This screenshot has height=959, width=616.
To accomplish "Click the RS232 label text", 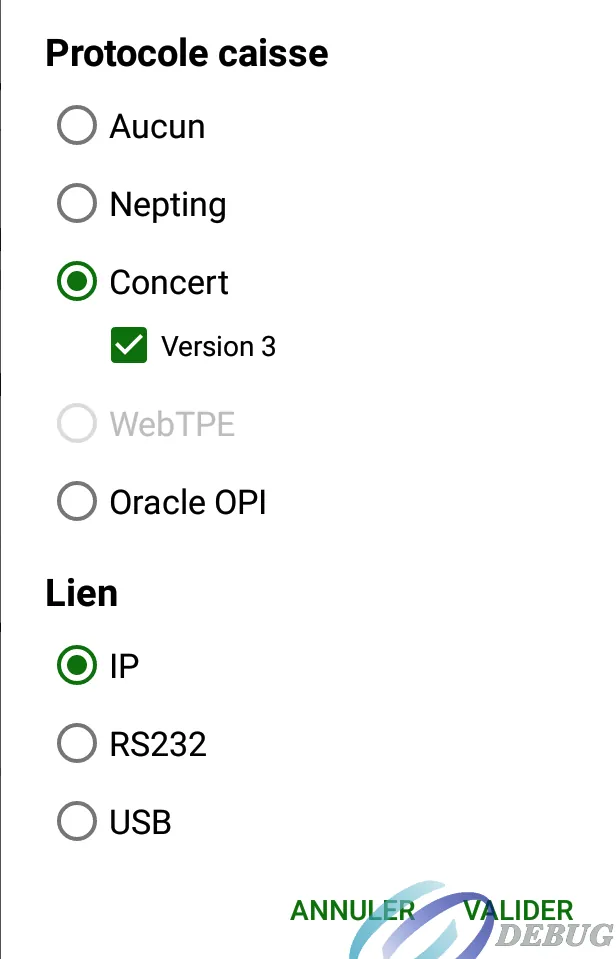I will click(158, 744).
